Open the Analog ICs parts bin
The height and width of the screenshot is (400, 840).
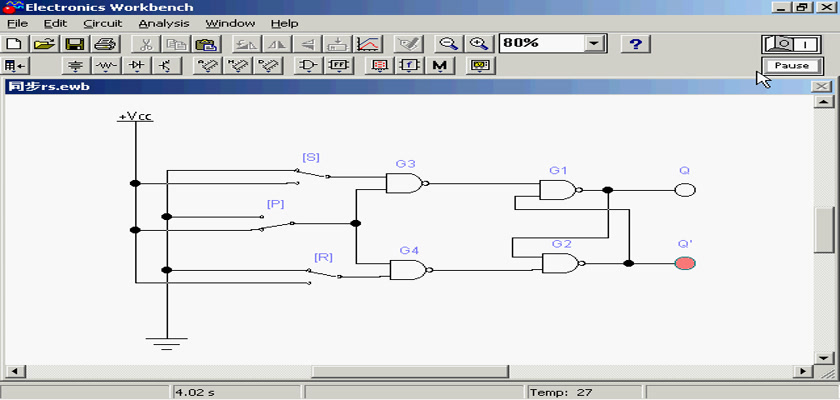(x=207, y=66)
